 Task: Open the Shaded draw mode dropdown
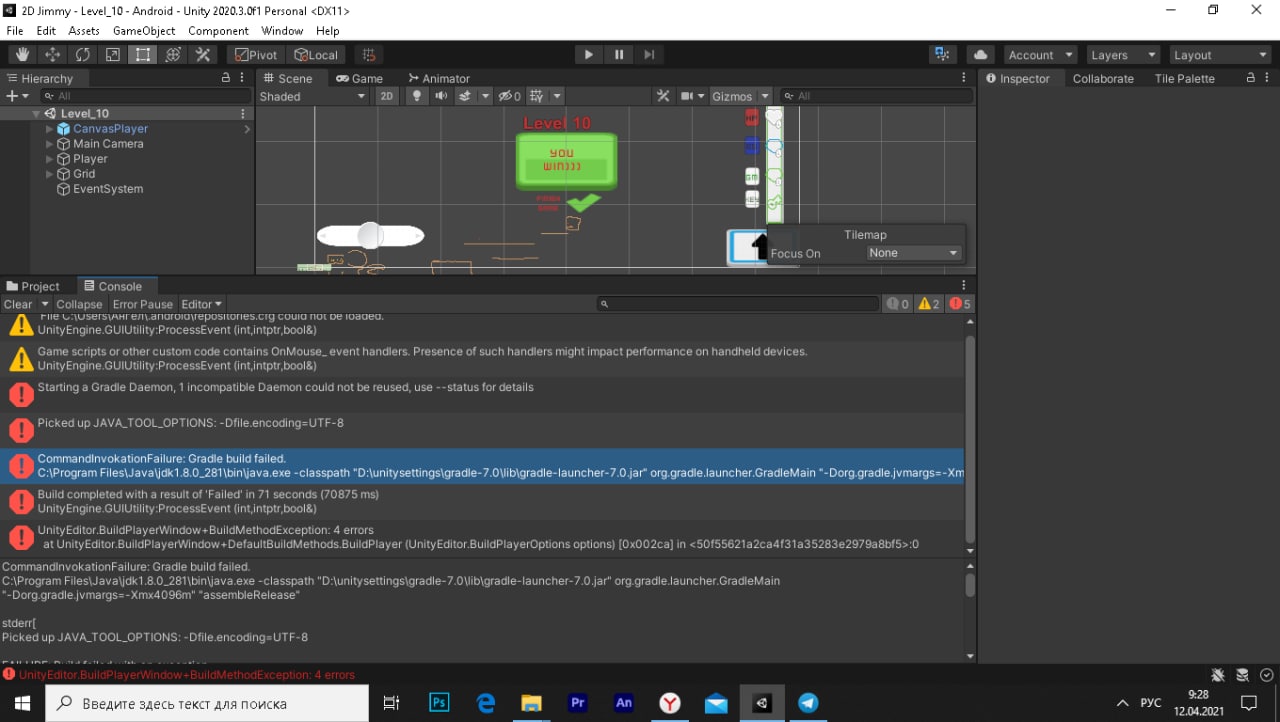(x=313, y=96)
